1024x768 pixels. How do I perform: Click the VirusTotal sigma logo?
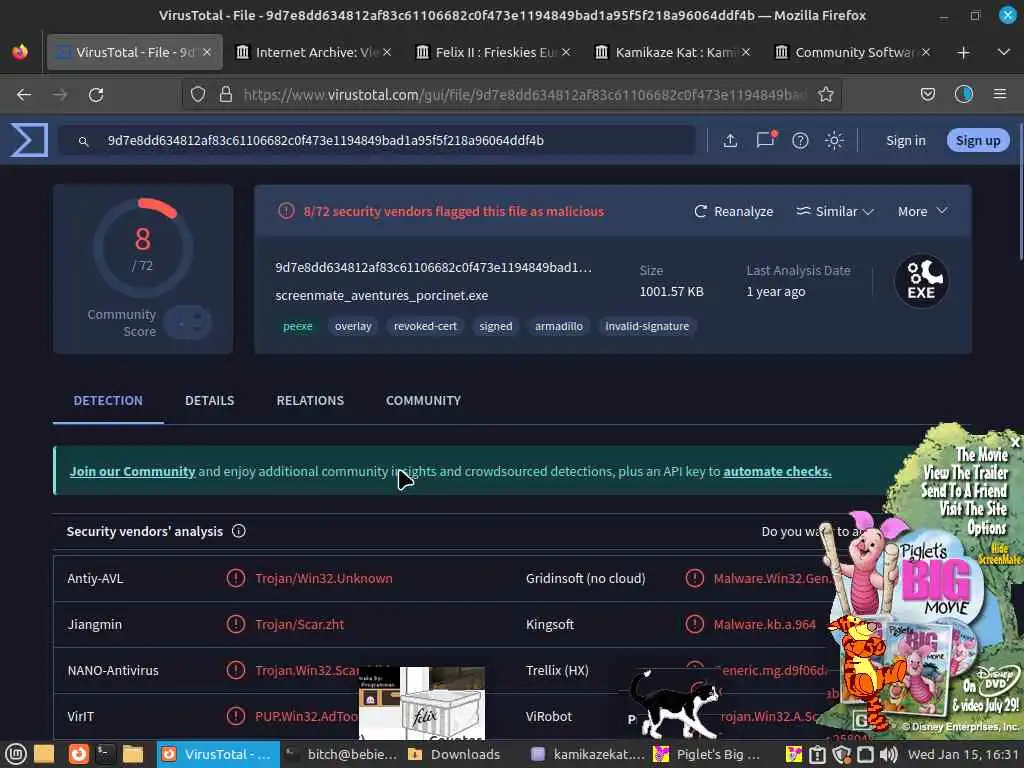point(29,140)
